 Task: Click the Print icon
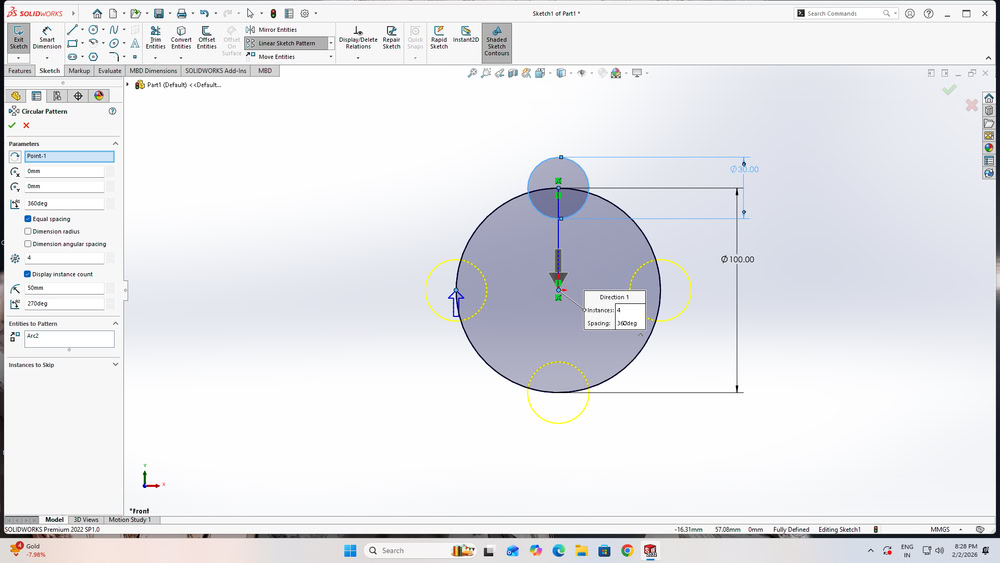182,13
